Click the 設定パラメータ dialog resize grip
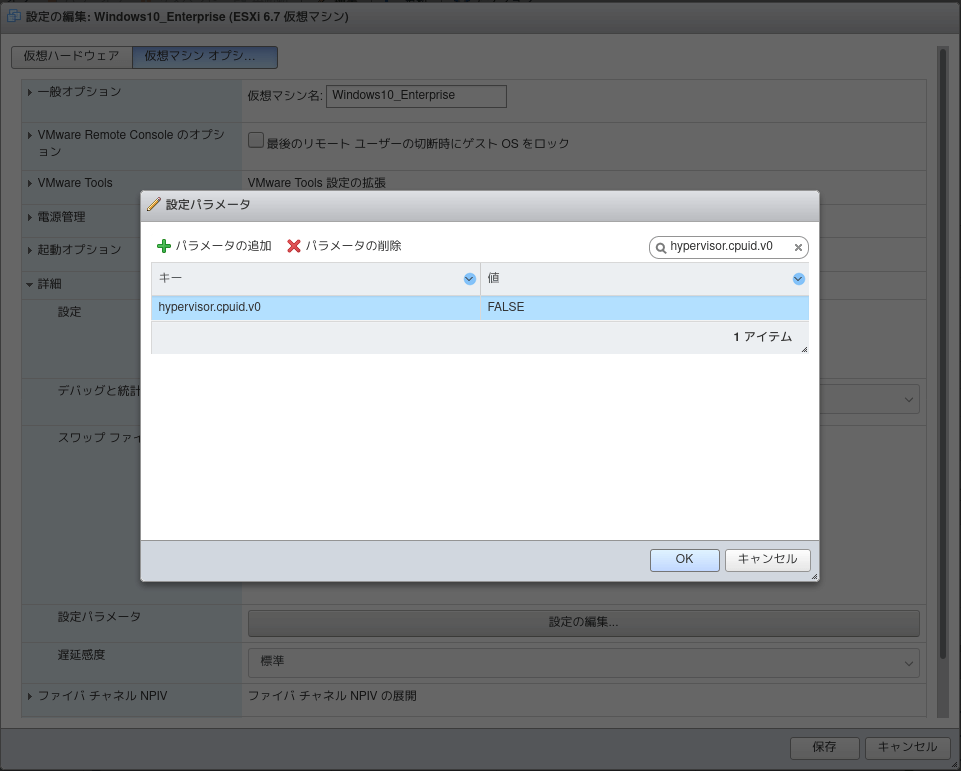The height and width of the screenshot is (771, 961). coord(814,576)
